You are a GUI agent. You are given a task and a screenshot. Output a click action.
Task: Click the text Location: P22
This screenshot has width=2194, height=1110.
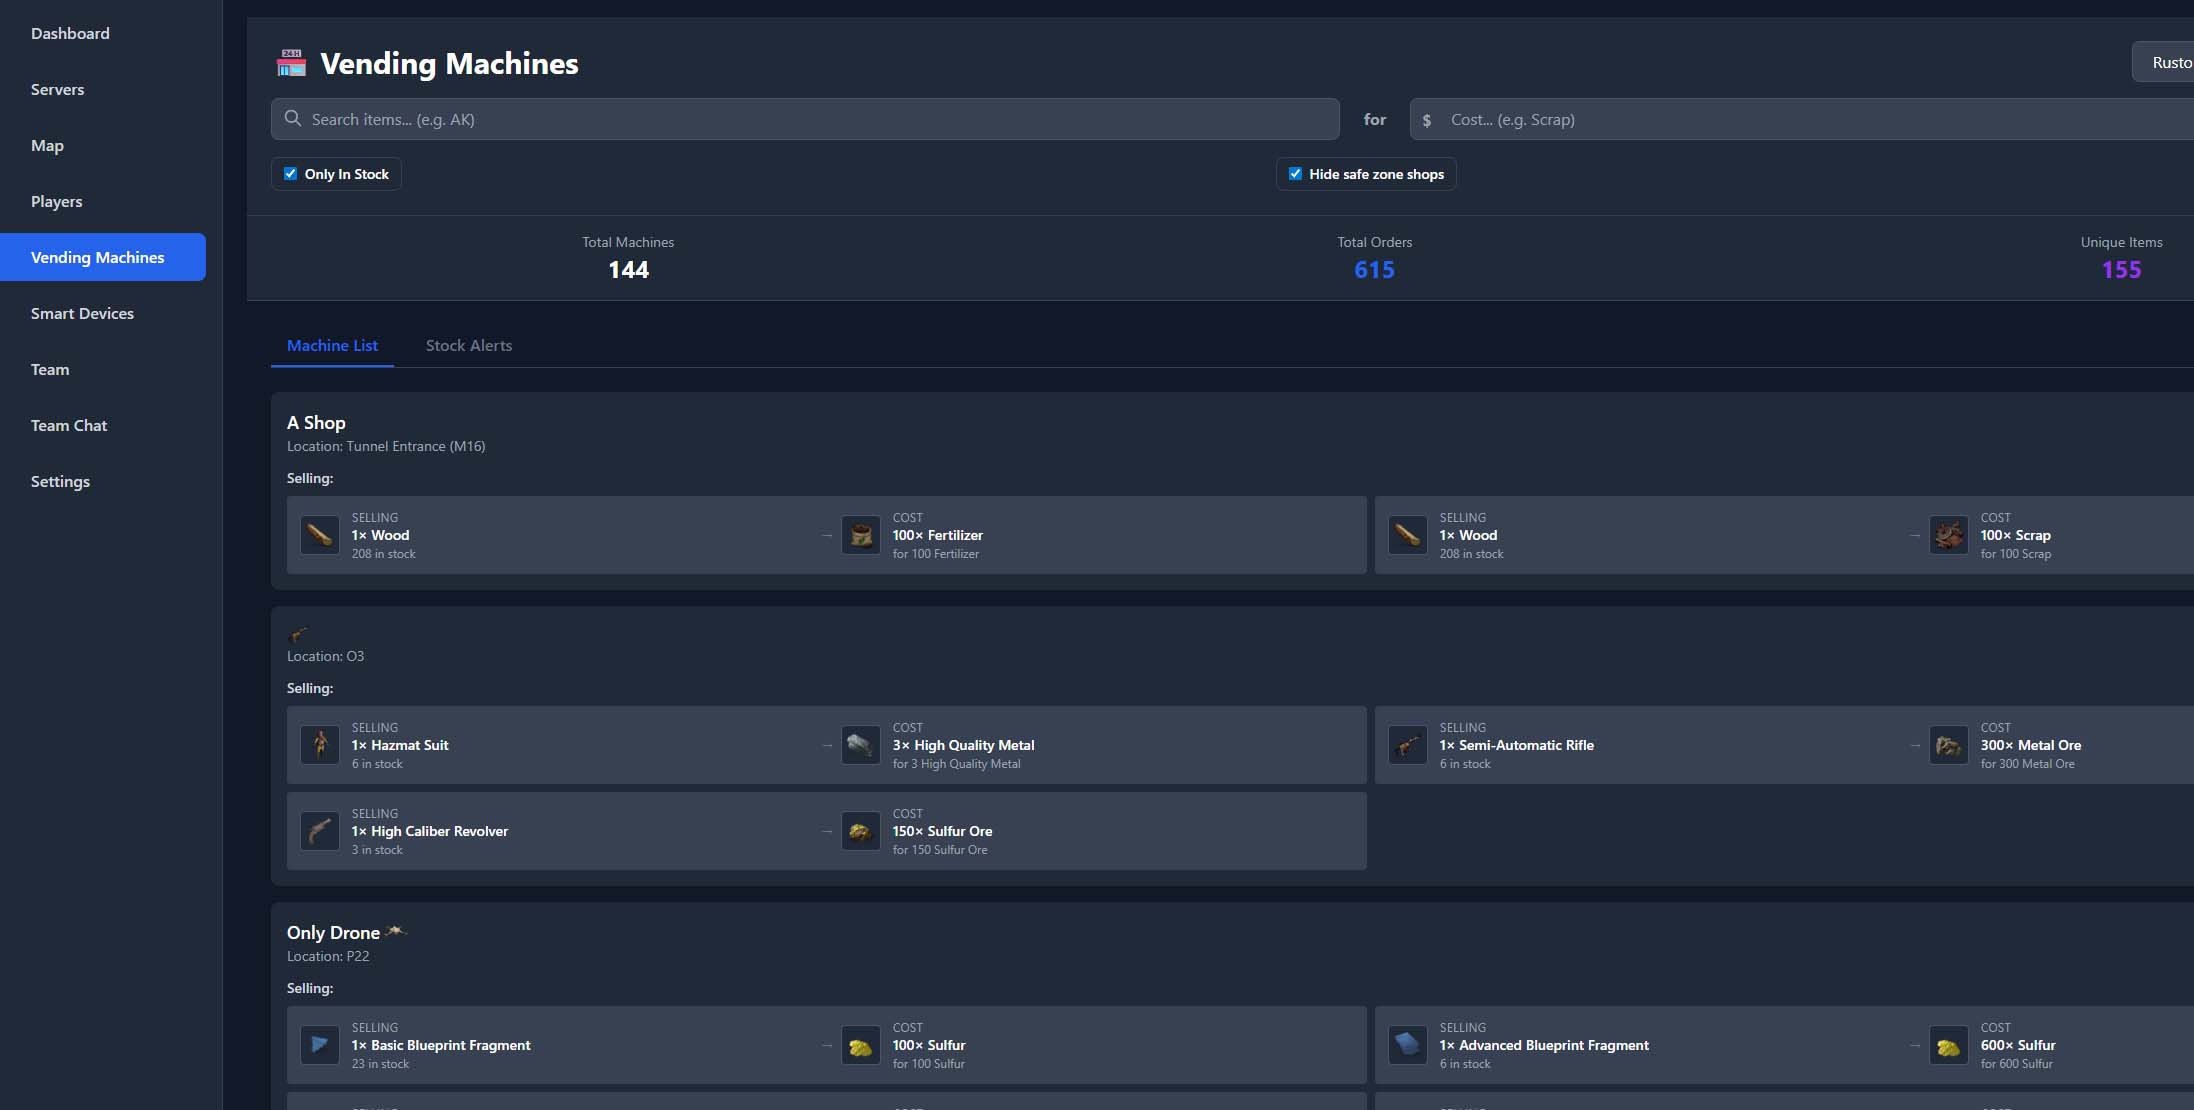328,956
